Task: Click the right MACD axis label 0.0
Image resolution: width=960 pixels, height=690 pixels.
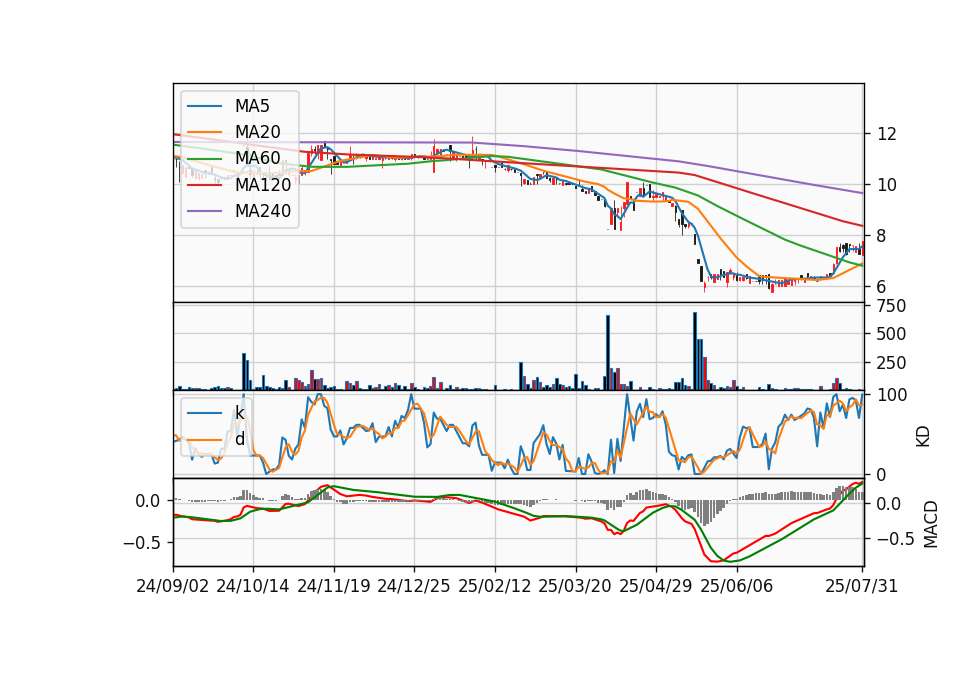Action: pyautogui.click(x=890, y=504)
